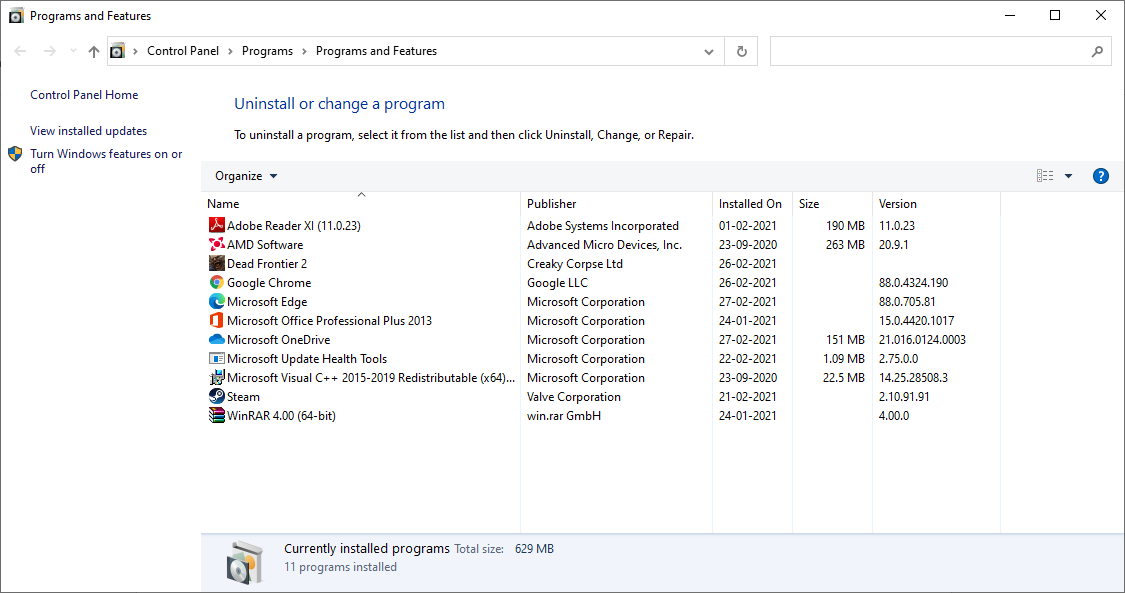Screen dimensions: 1125x593
Task: Open View installed updates link
Action: 88,131
